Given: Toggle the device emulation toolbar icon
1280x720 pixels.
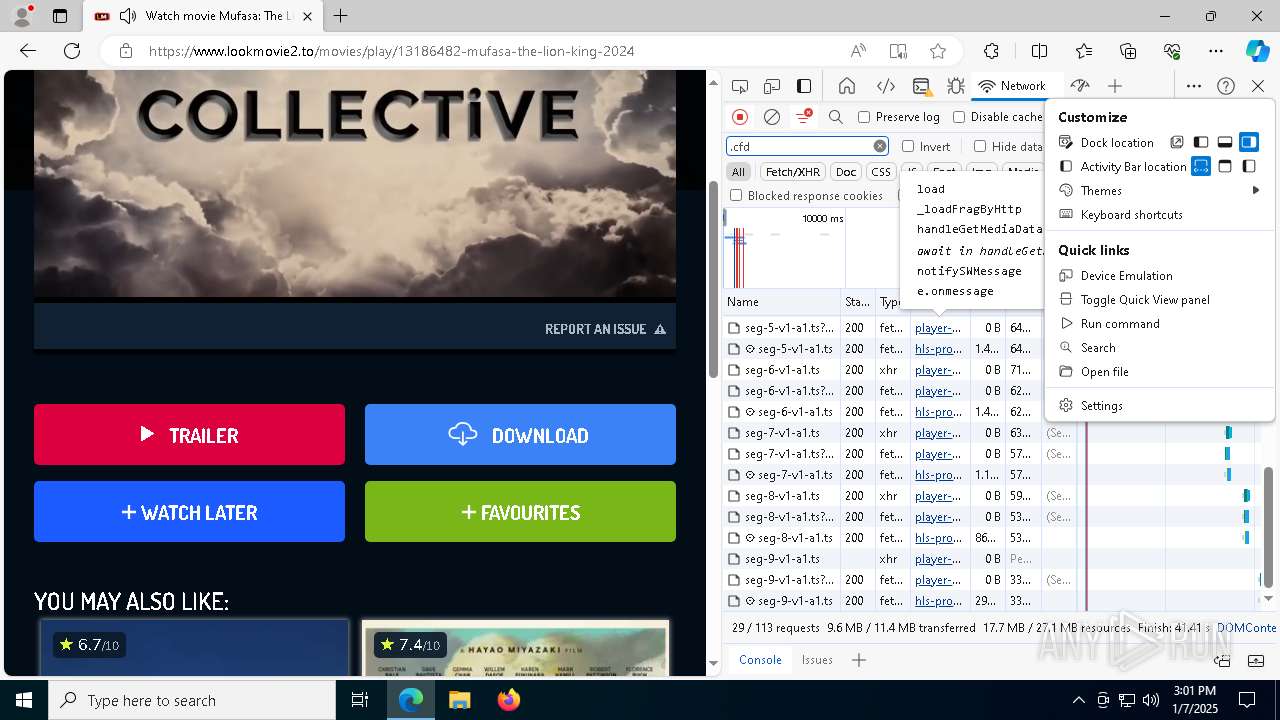Looking at the screenshot, I should (772, 86).
